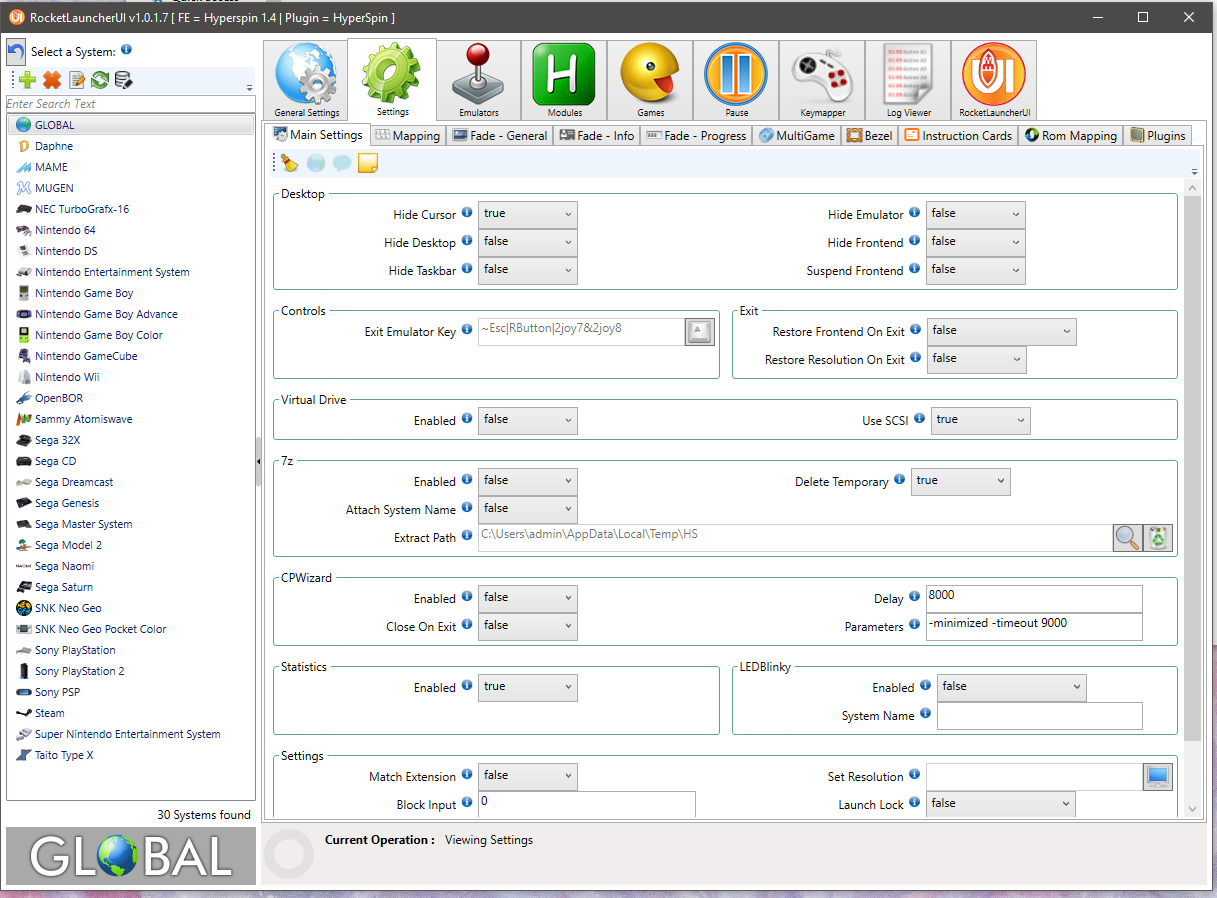Viewport: 1217px width, 898px height.
Task: Click monitor icon next to Set Resolution
Action: tap(1158, 776)
